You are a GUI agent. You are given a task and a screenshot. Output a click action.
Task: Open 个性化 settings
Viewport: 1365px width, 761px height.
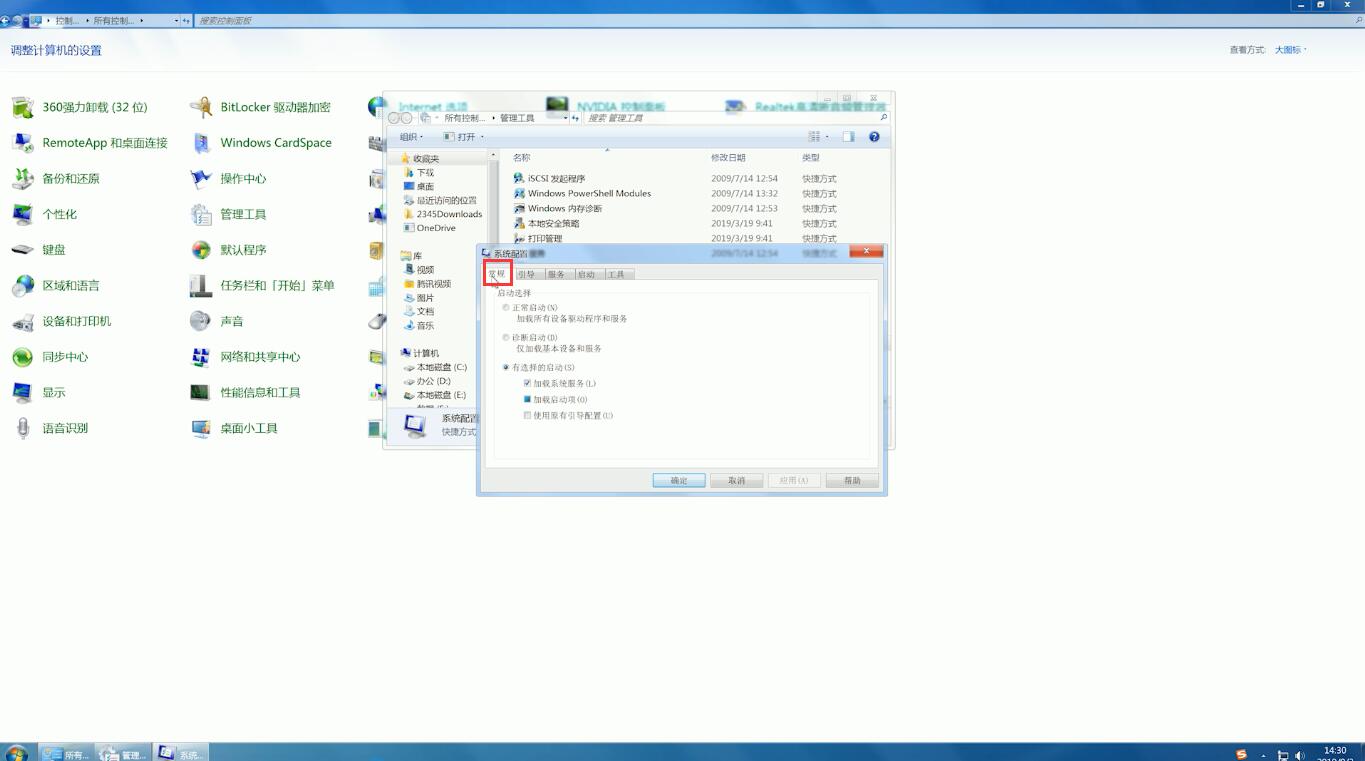point(45,214)
